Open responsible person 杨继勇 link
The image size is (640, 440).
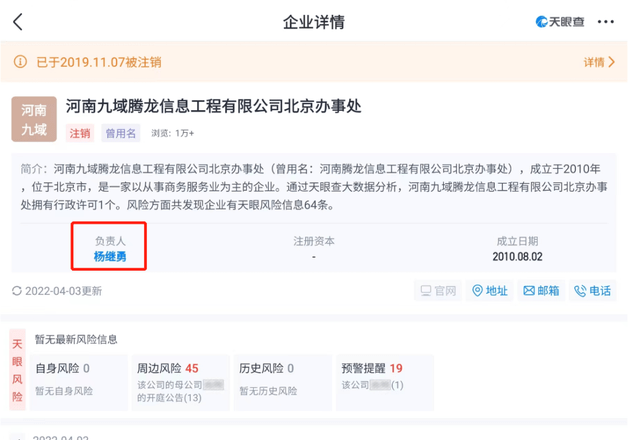coord(110,256)
